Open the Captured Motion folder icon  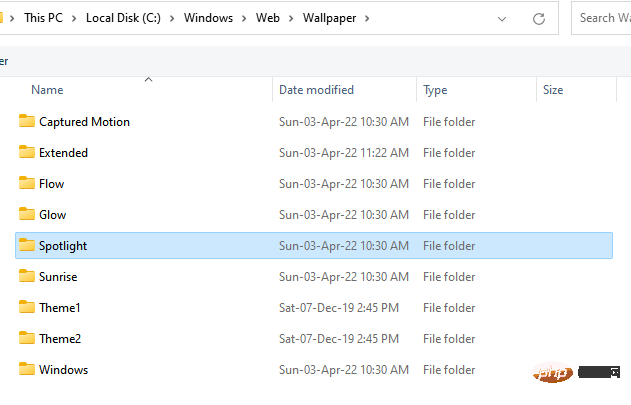tap(27, 121)
